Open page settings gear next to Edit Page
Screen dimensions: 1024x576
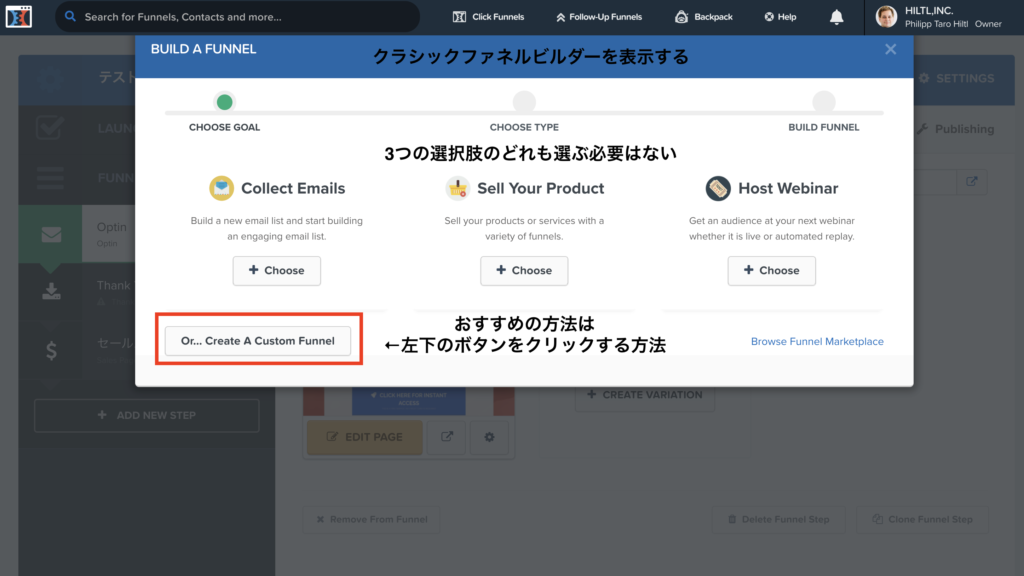tap(489, 437)
